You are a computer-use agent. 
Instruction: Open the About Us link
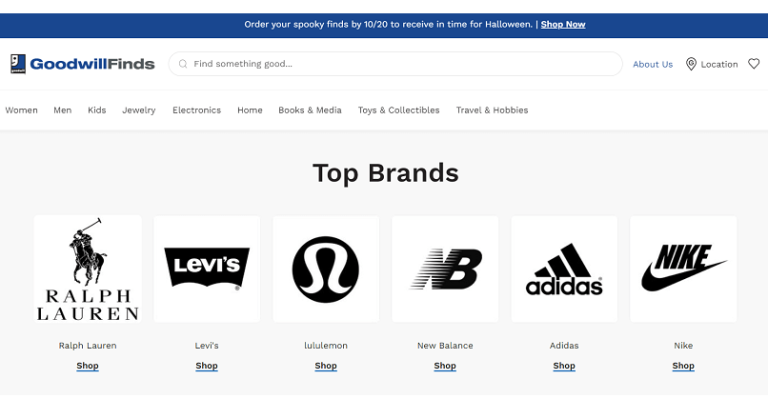click(652, 64)
